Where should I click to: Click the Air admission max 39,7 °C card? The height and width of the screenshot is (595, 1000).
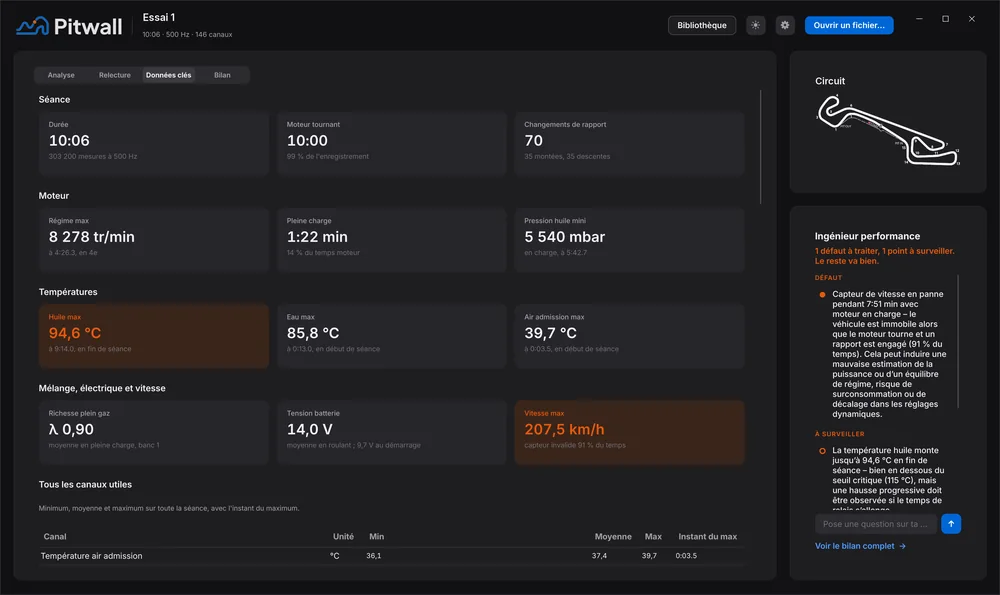629,336
